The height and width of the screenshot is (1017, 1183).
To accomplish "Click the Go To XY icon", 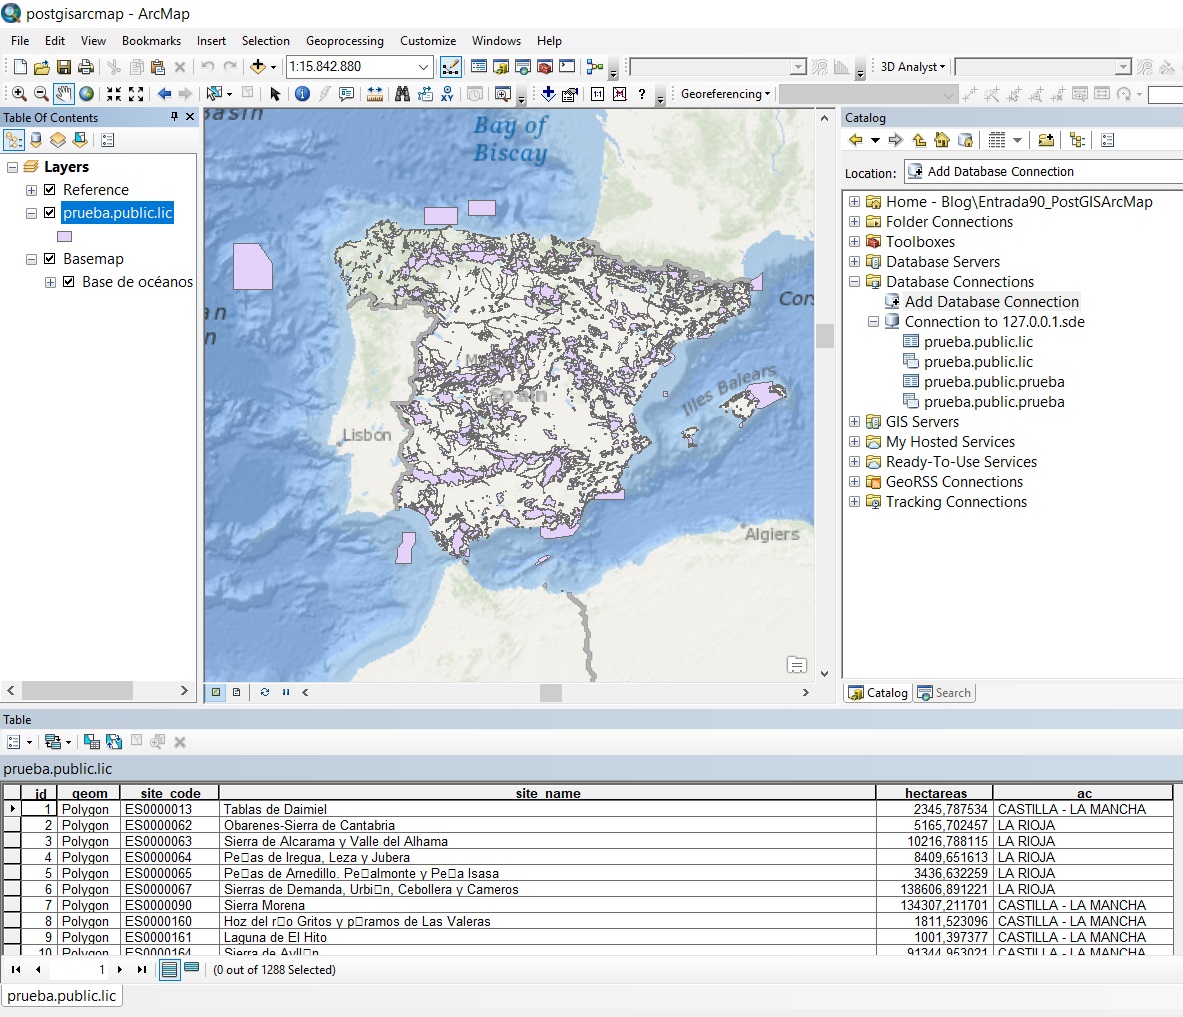I will tap(447, 94).
